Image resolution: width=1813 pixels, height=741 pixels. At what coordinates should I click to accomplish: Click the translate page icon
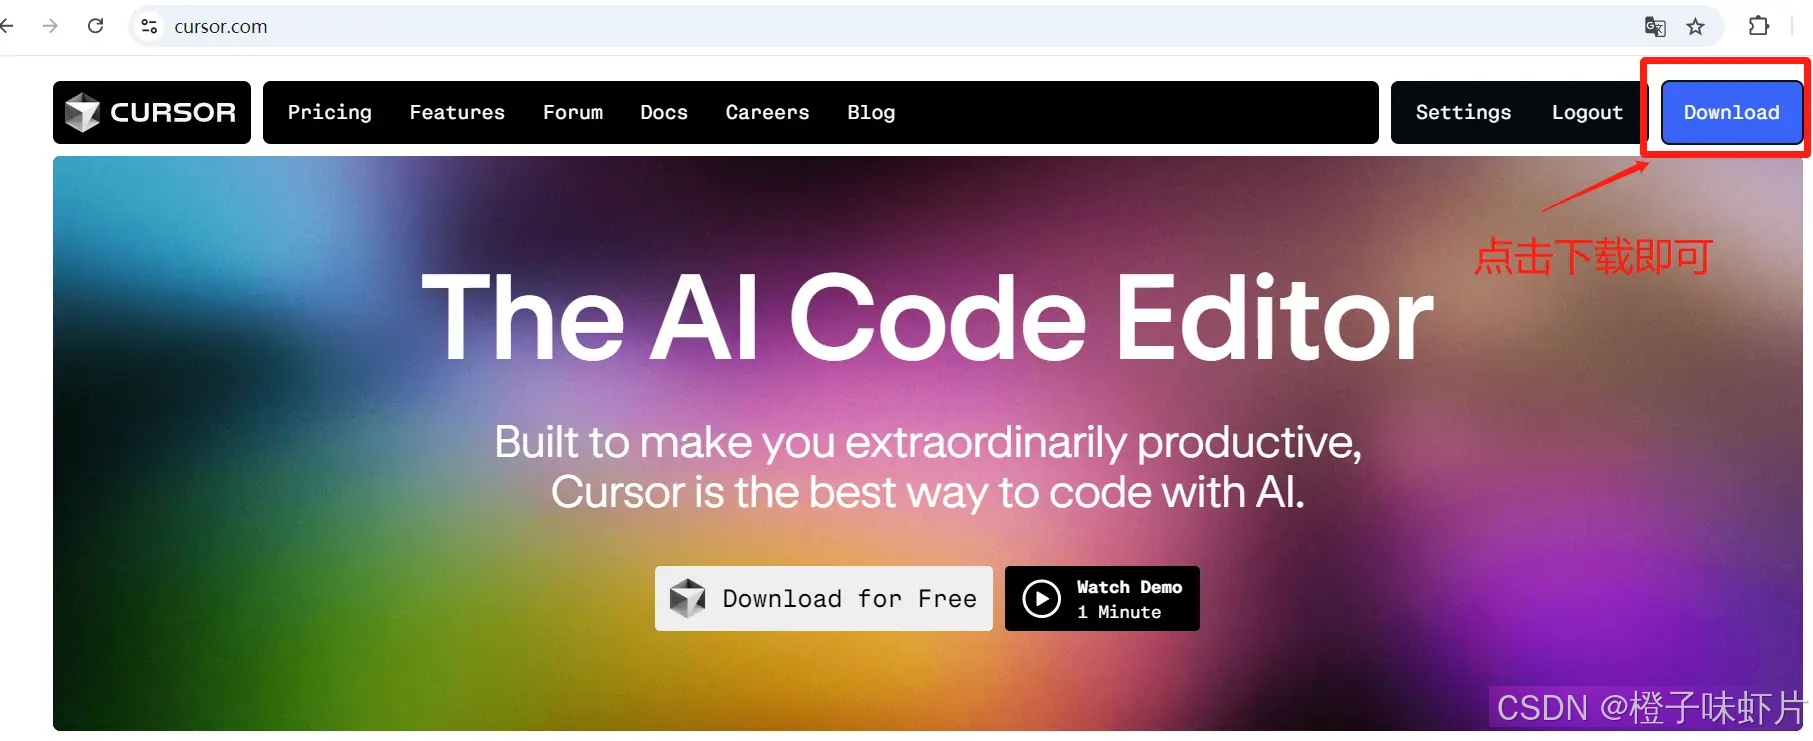(1655, 27)
